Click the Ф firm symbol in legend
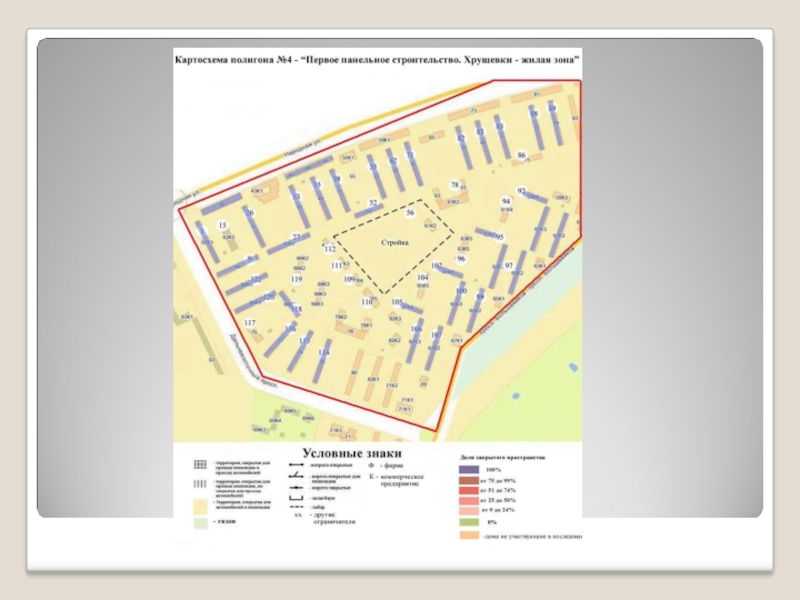 tap(371, 466)
